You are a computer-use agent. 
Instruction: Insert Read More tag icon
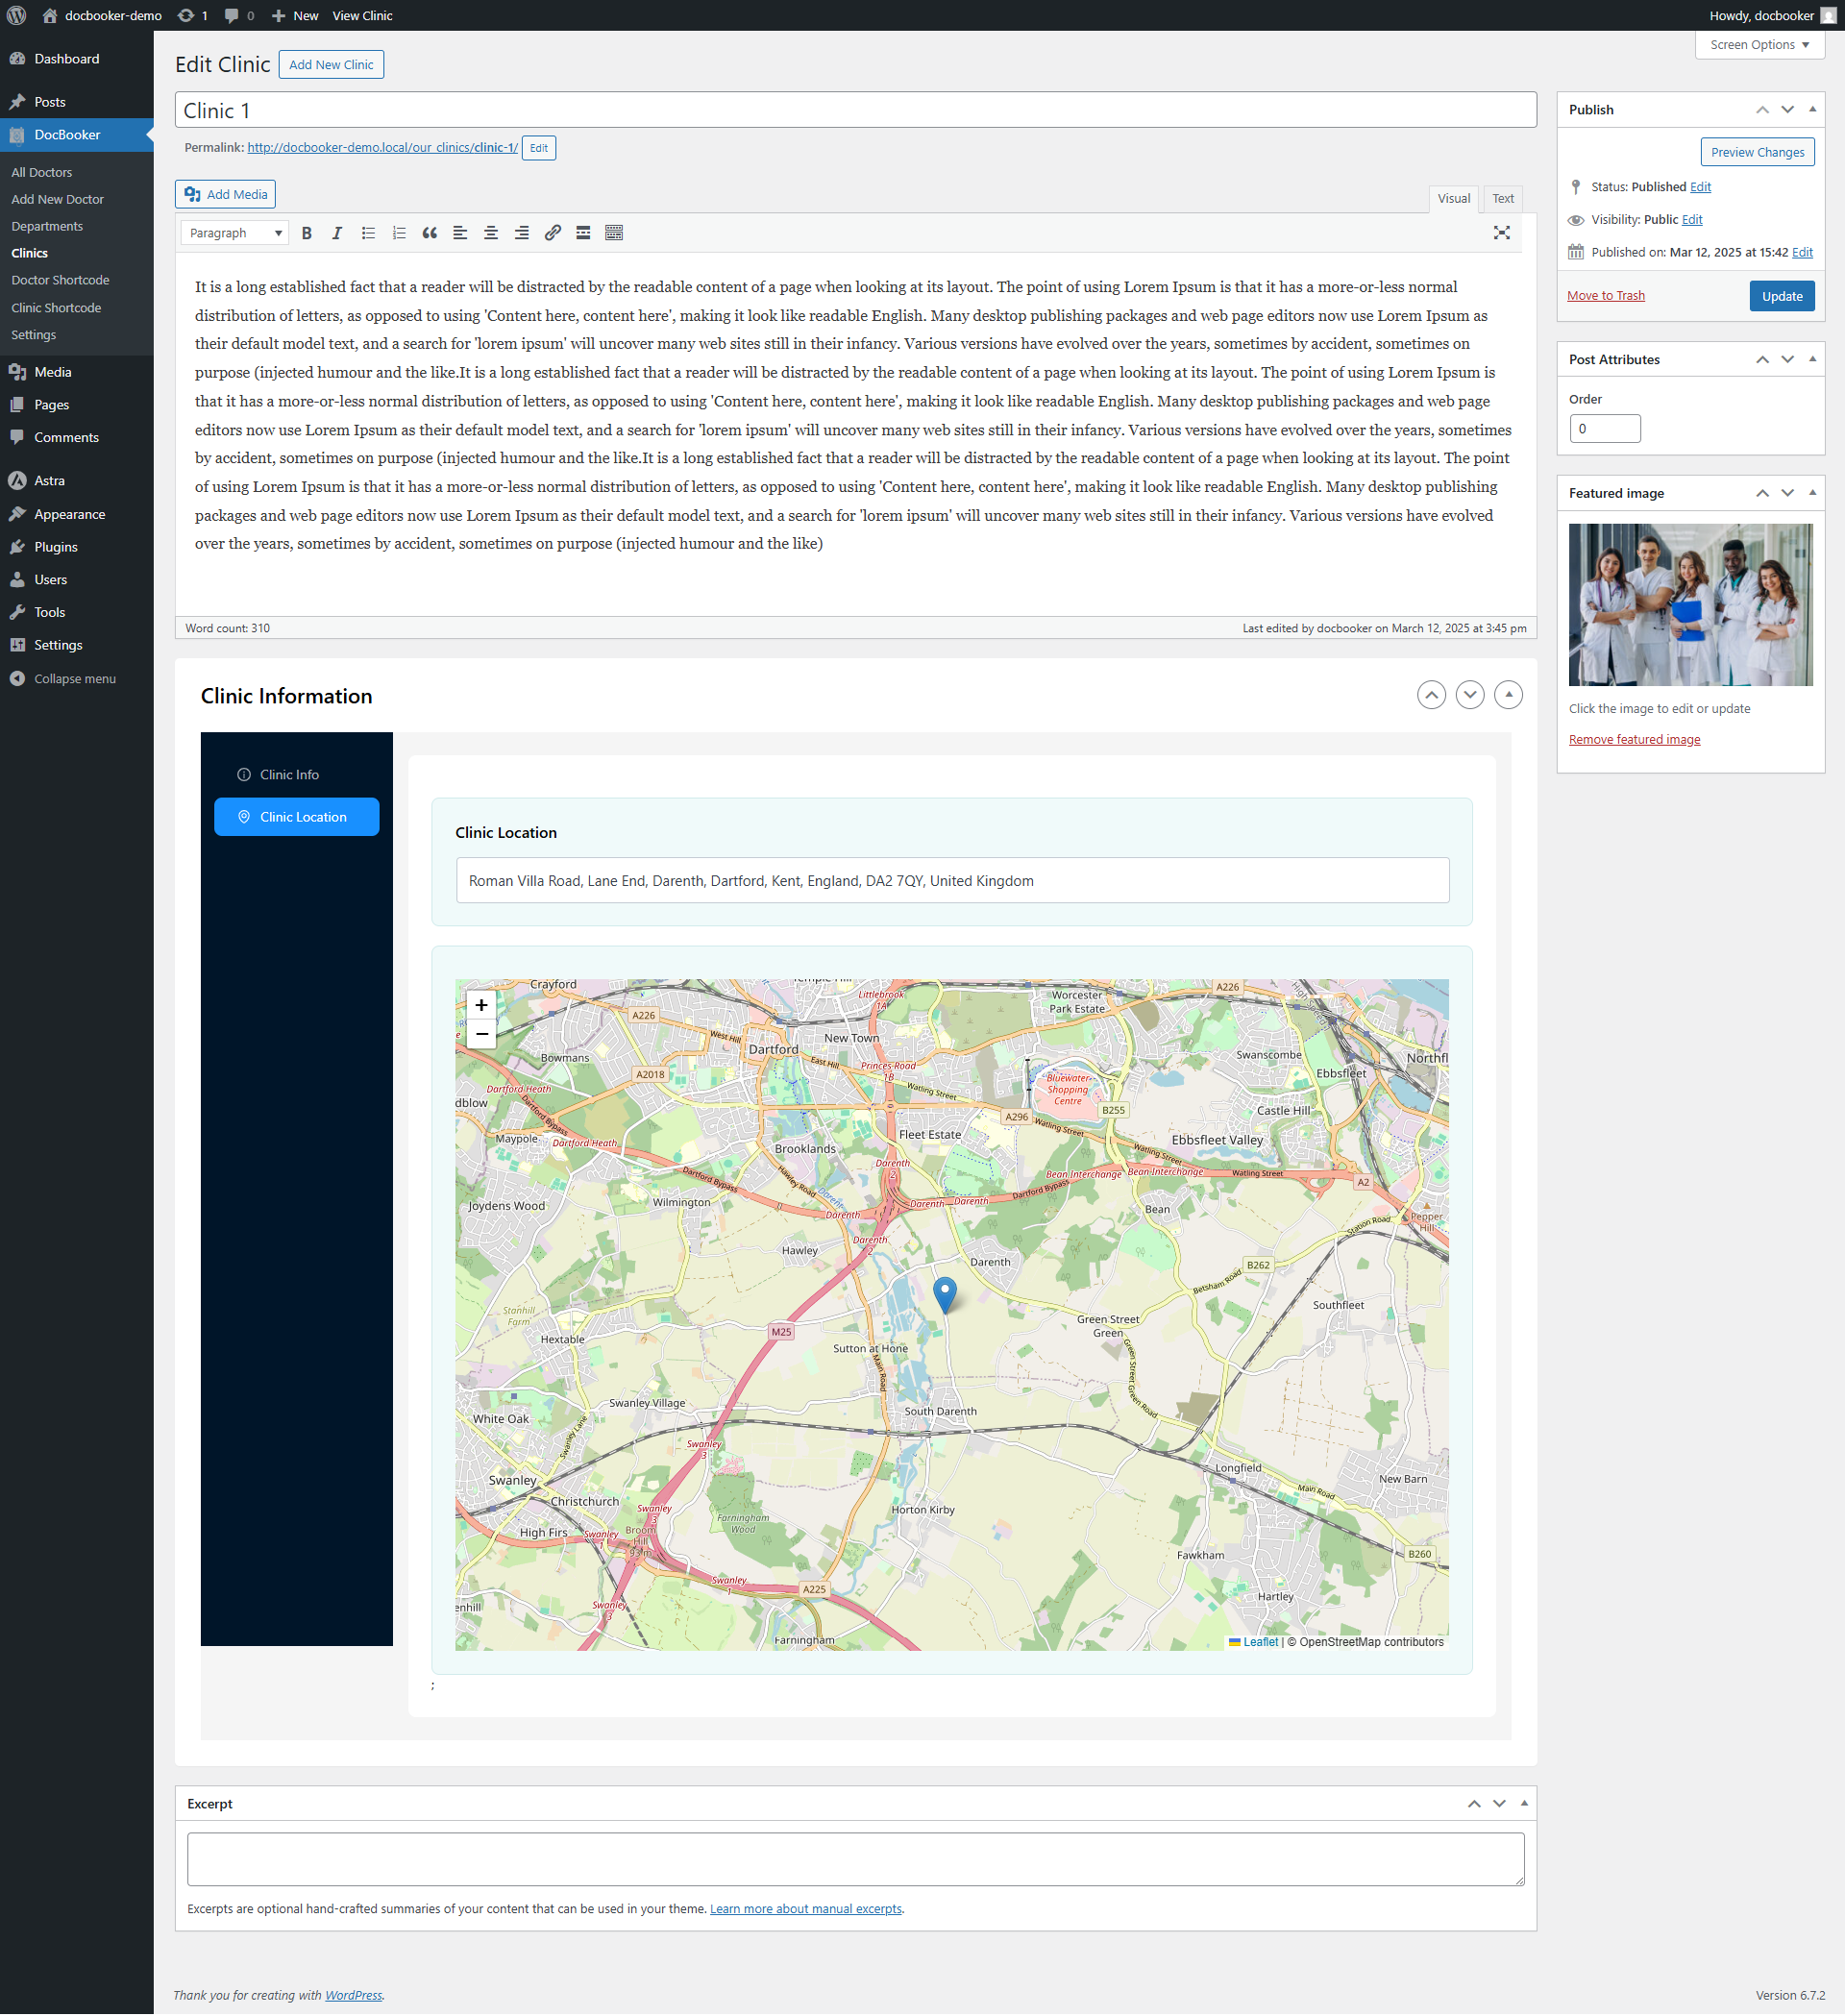(x=583, y=233)
